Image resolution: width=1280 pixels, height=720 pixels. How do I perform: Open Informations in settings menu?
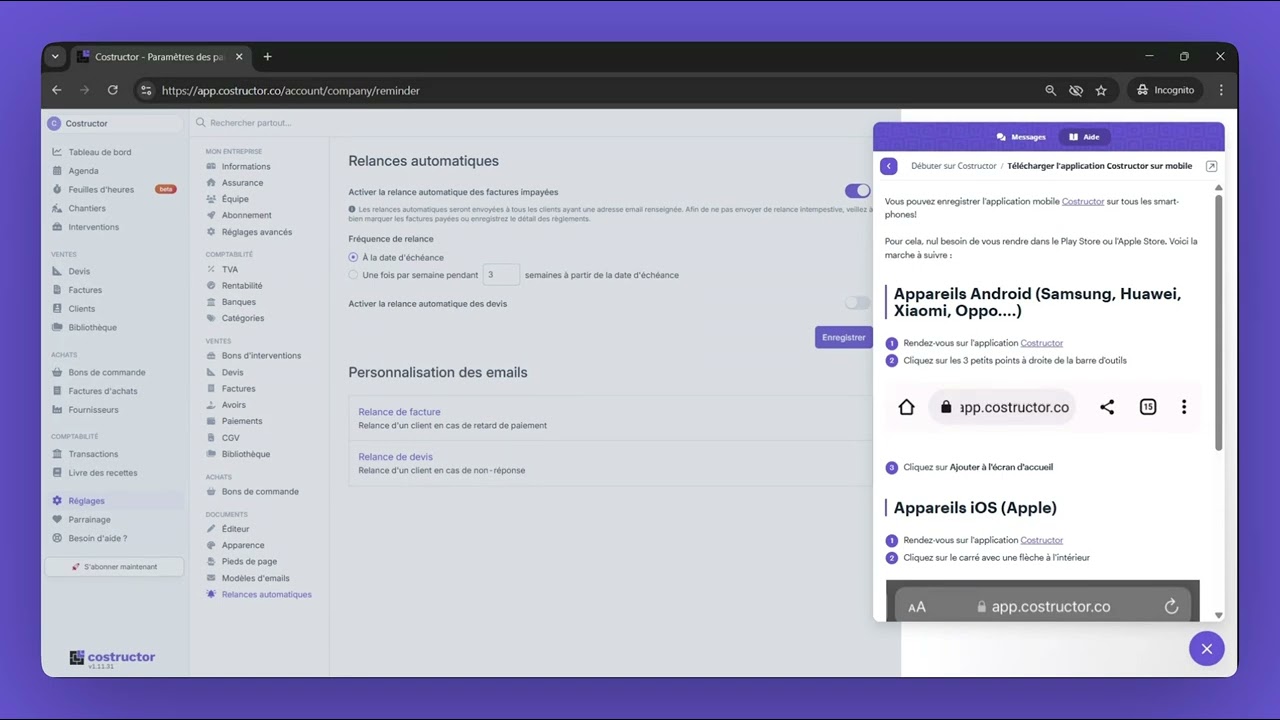245,167
